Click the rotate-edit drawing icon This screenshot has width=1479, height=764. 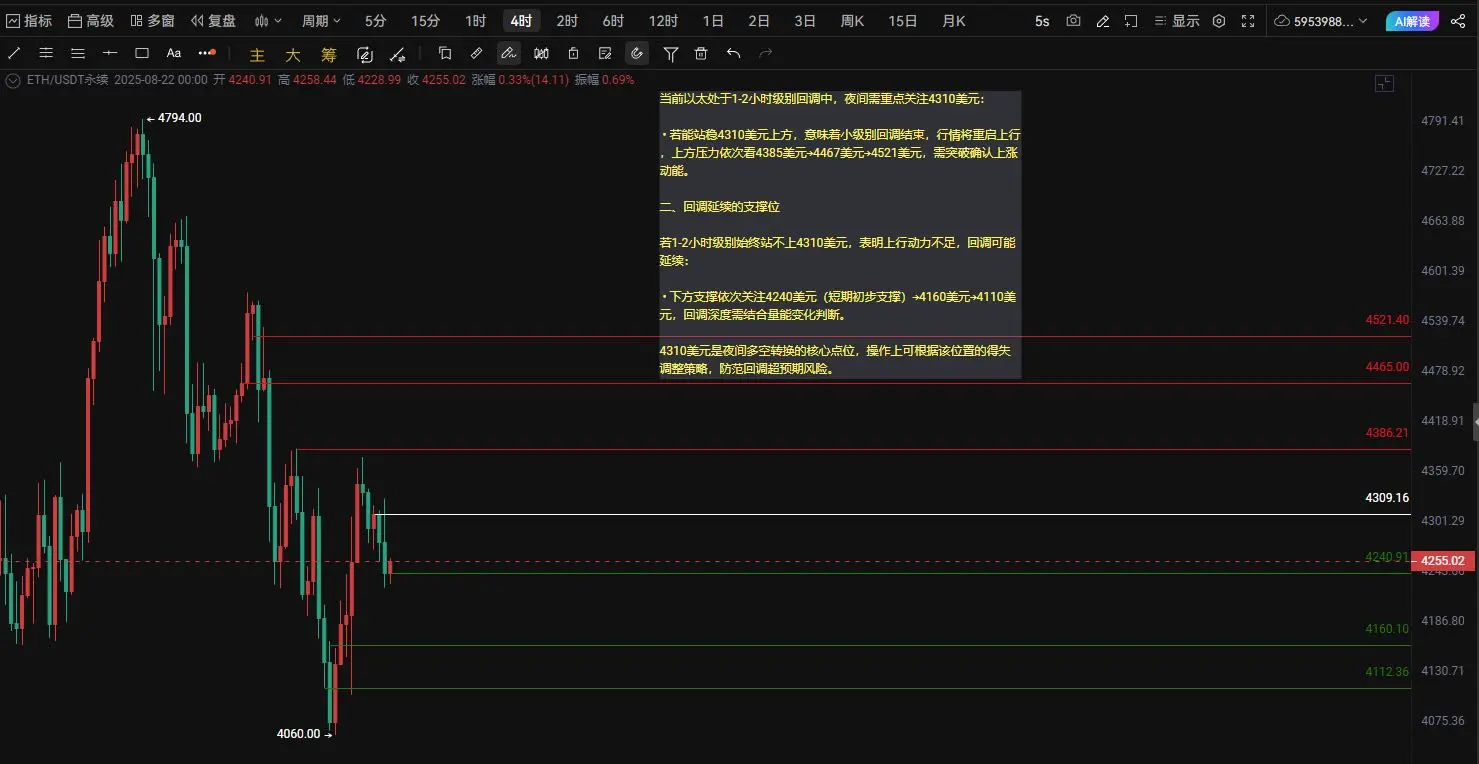coord(365,54)
